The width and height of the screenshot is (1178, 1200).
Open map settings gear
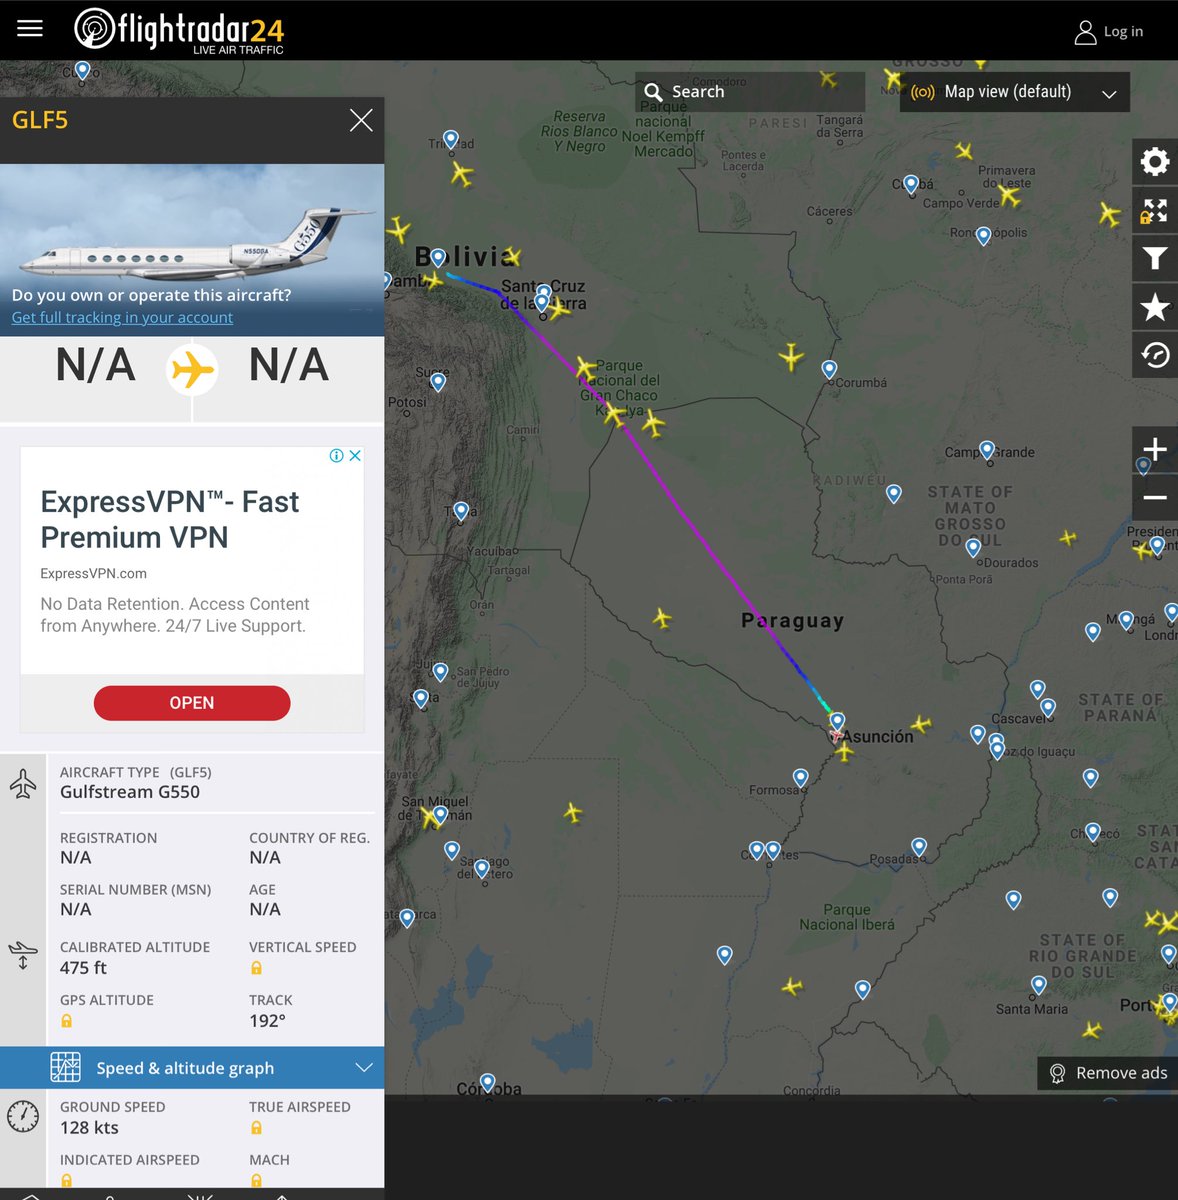(1155, 162)
